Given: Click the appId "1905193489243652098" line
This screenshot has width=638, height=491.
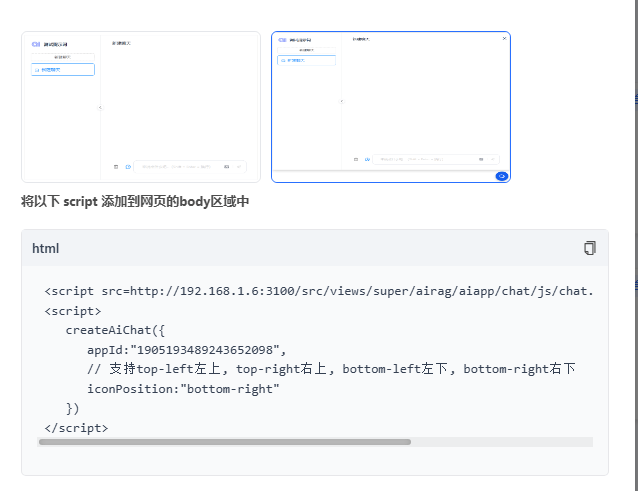Looking at the screenshot, I should coord(187,350).
